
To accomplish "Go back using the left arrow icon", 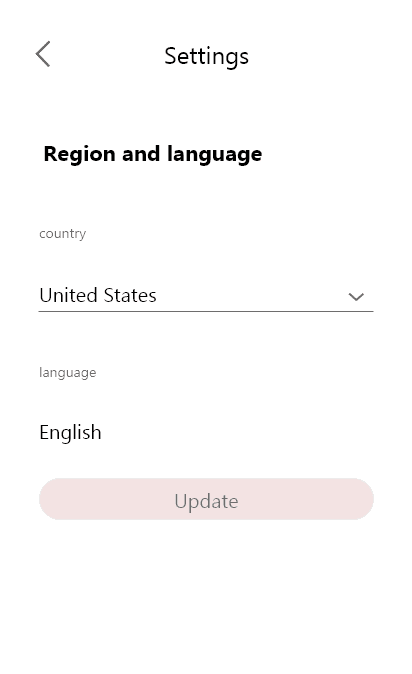I will pos(43,54).
